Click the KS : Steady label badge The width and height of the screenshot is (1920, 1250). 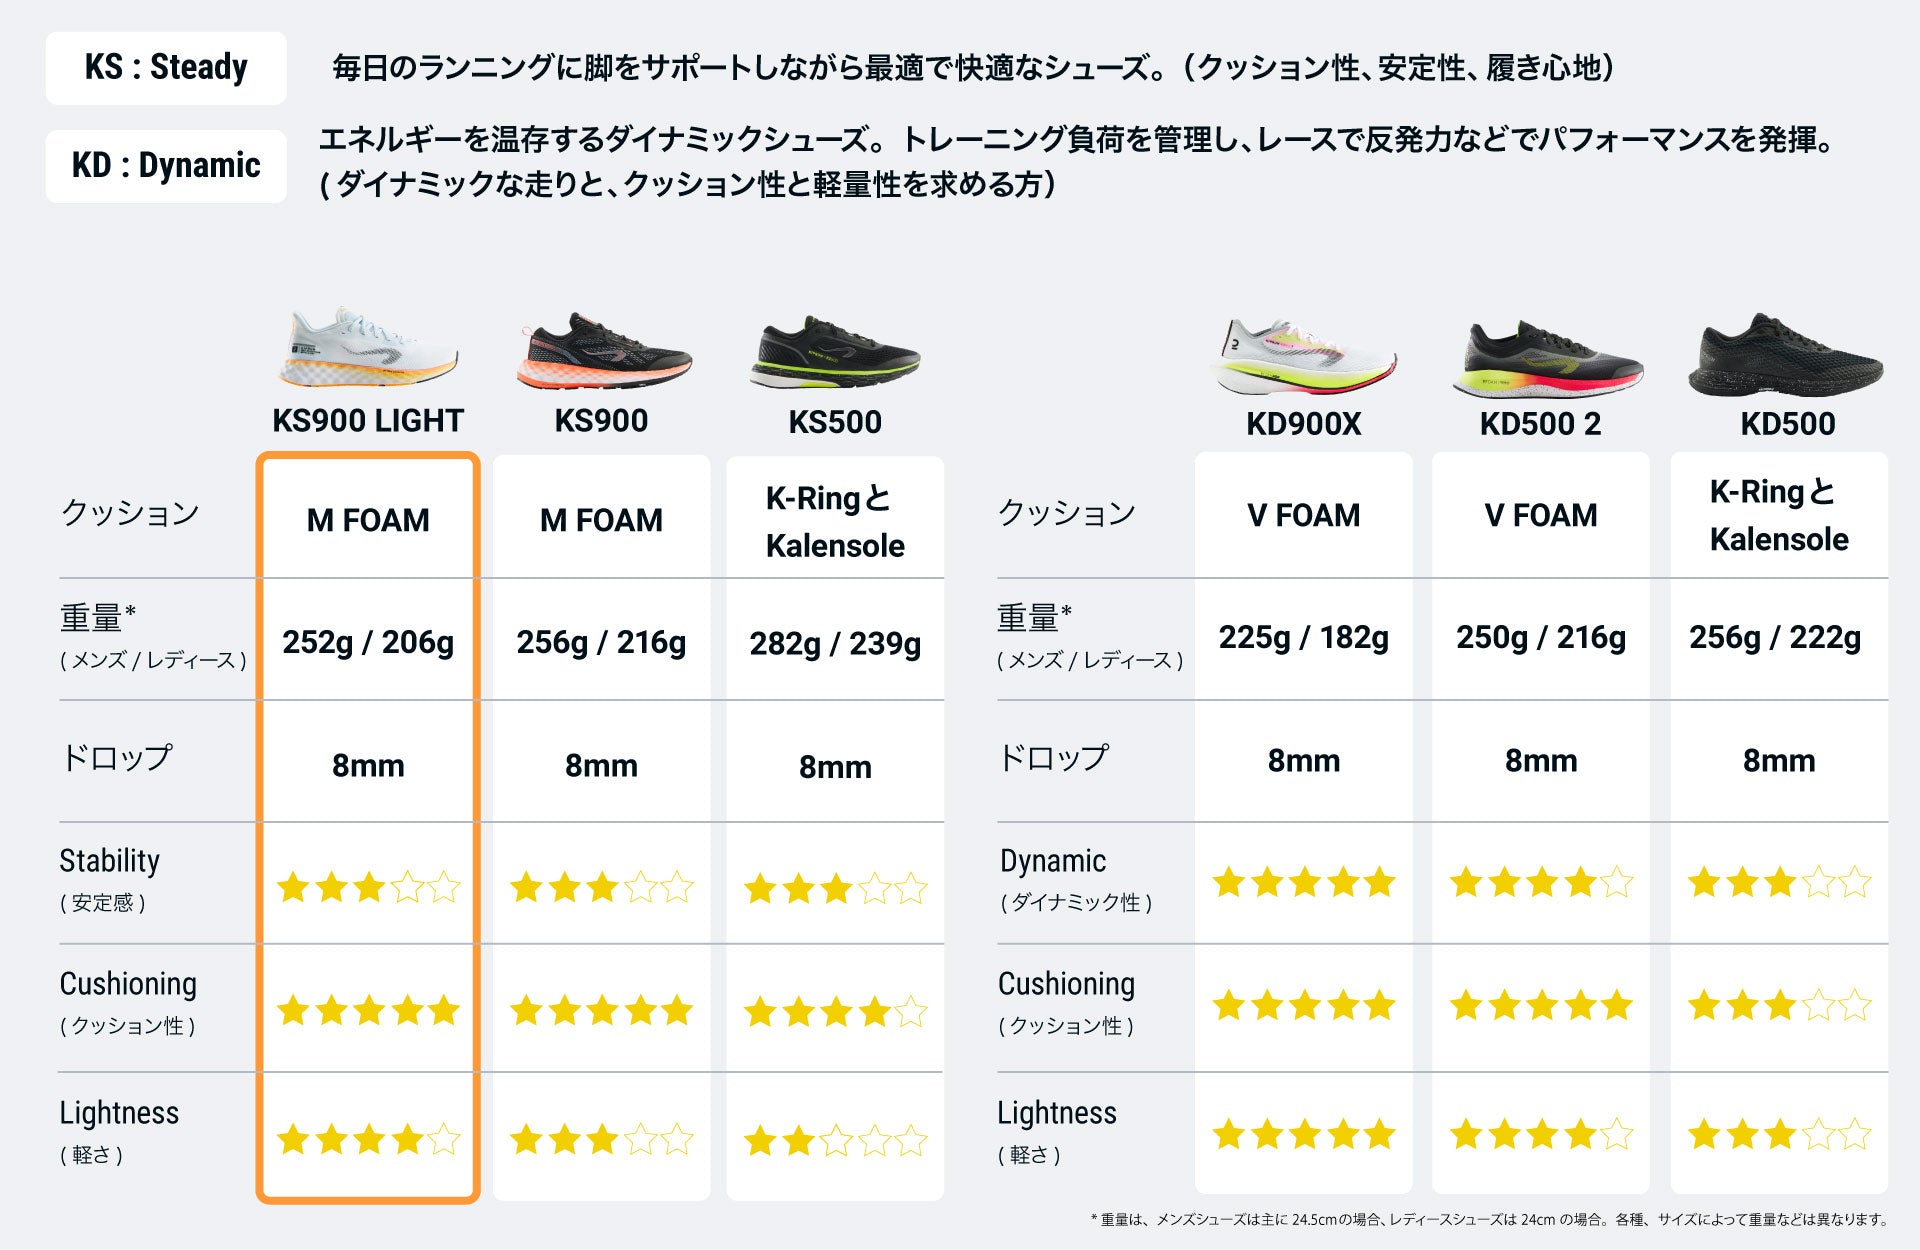pyautogui.click(x=166, y=68)
